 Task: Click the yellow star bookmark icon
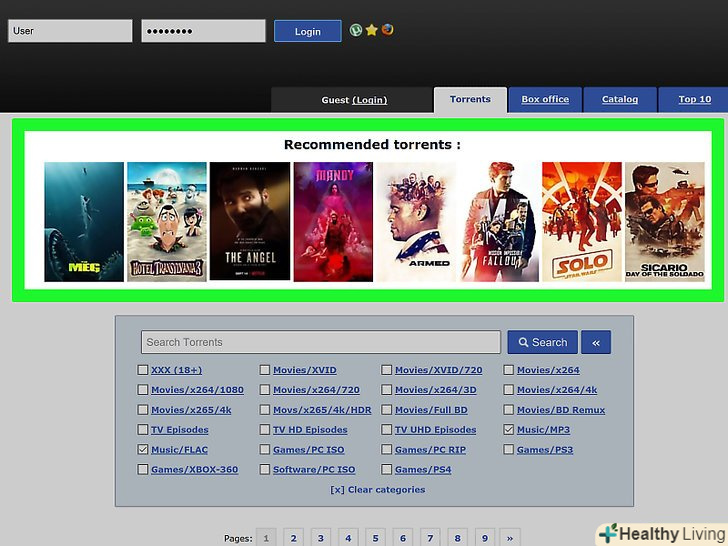(x=371, y=30)
